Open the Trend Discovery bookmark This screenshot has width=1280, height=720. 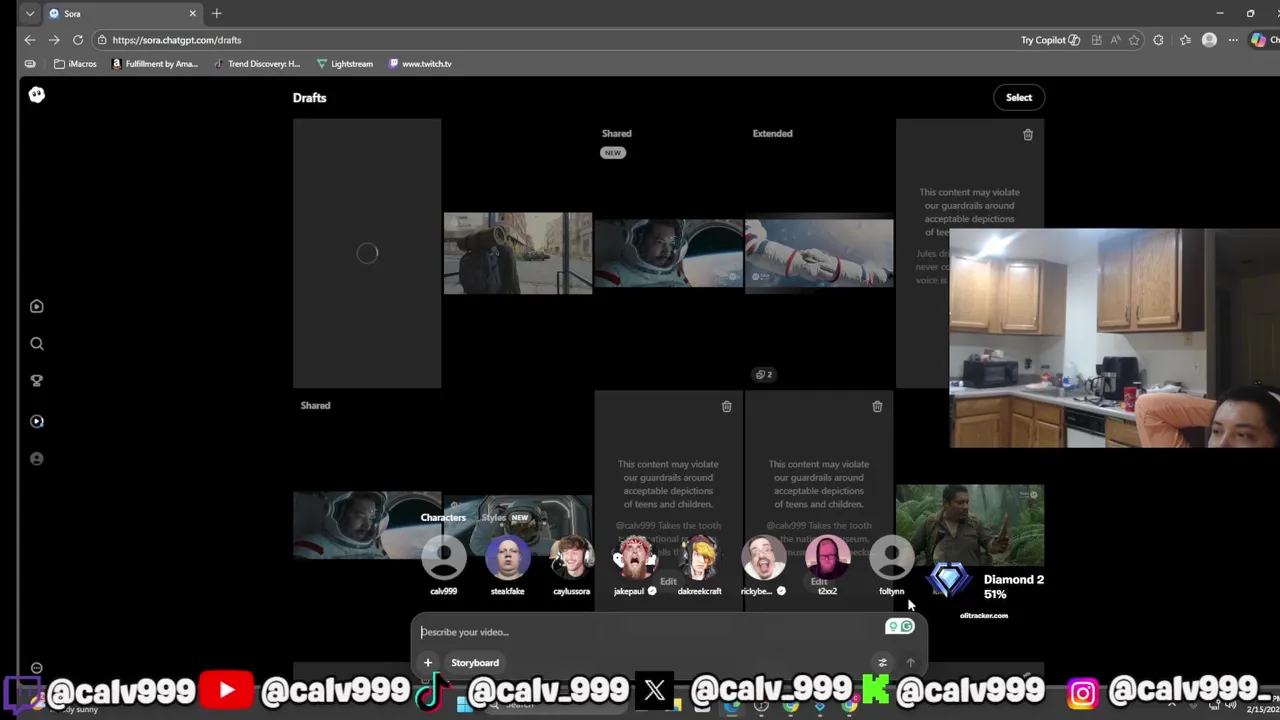257,63
